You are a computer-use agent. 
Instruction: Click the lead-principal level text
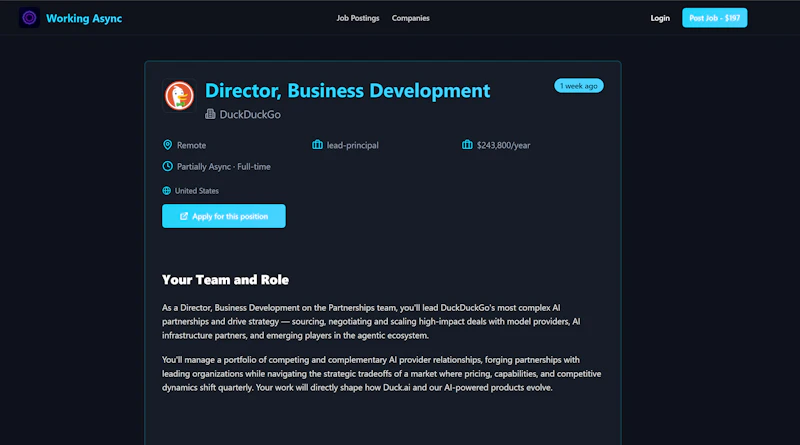(x=353, y=145)
